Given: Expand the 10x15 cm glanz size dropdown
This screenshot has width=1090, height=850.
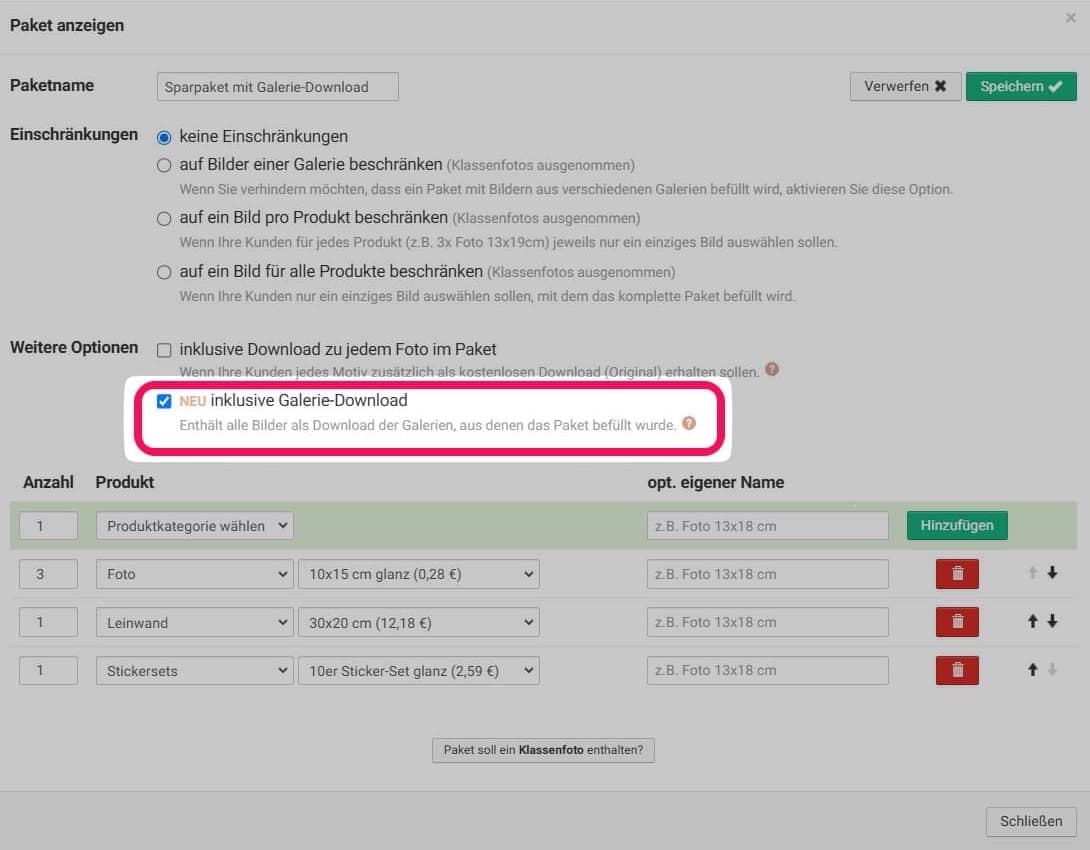Looking at the screenshot, I should click(418, 574).
